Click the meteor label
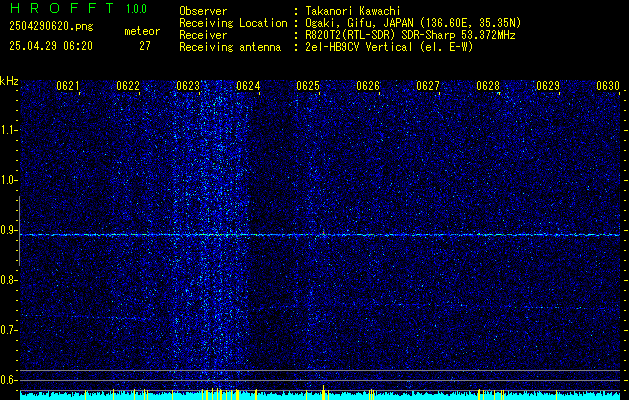Viewport: 629px width, 400px height. (x=142, y=31)
